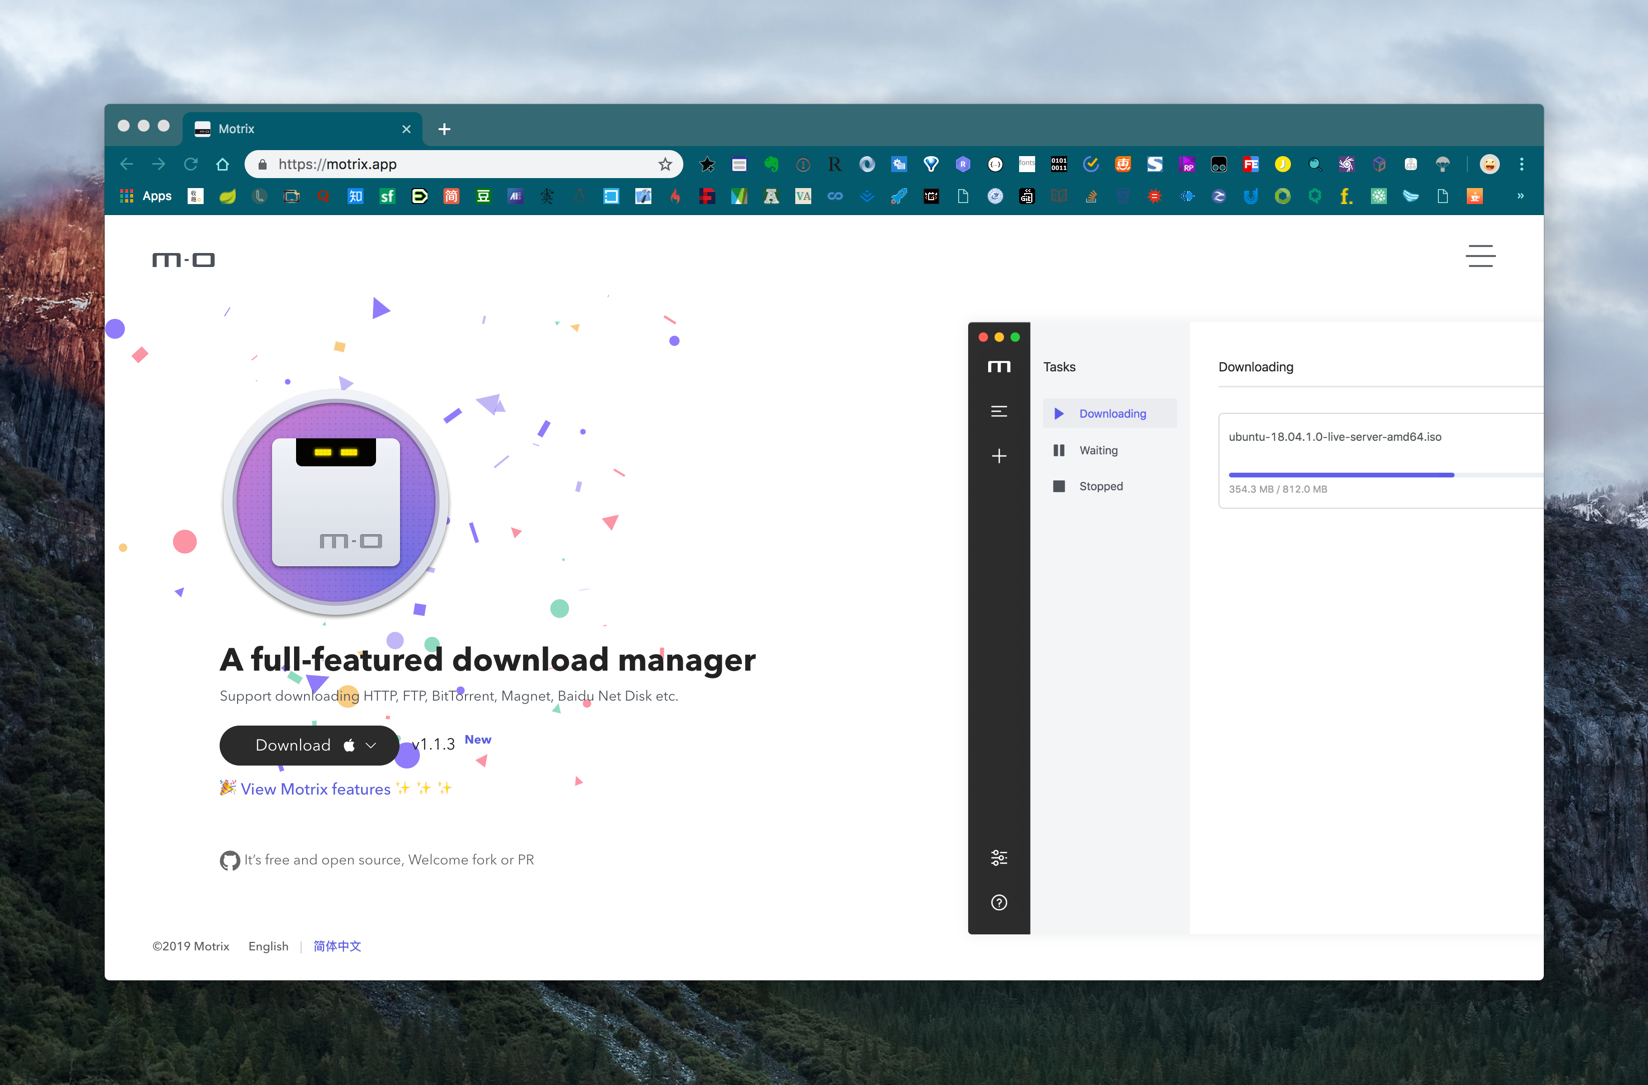1648x1085 pixels.
Task: Select the Stopped task category
Action: pos(1100,486)
